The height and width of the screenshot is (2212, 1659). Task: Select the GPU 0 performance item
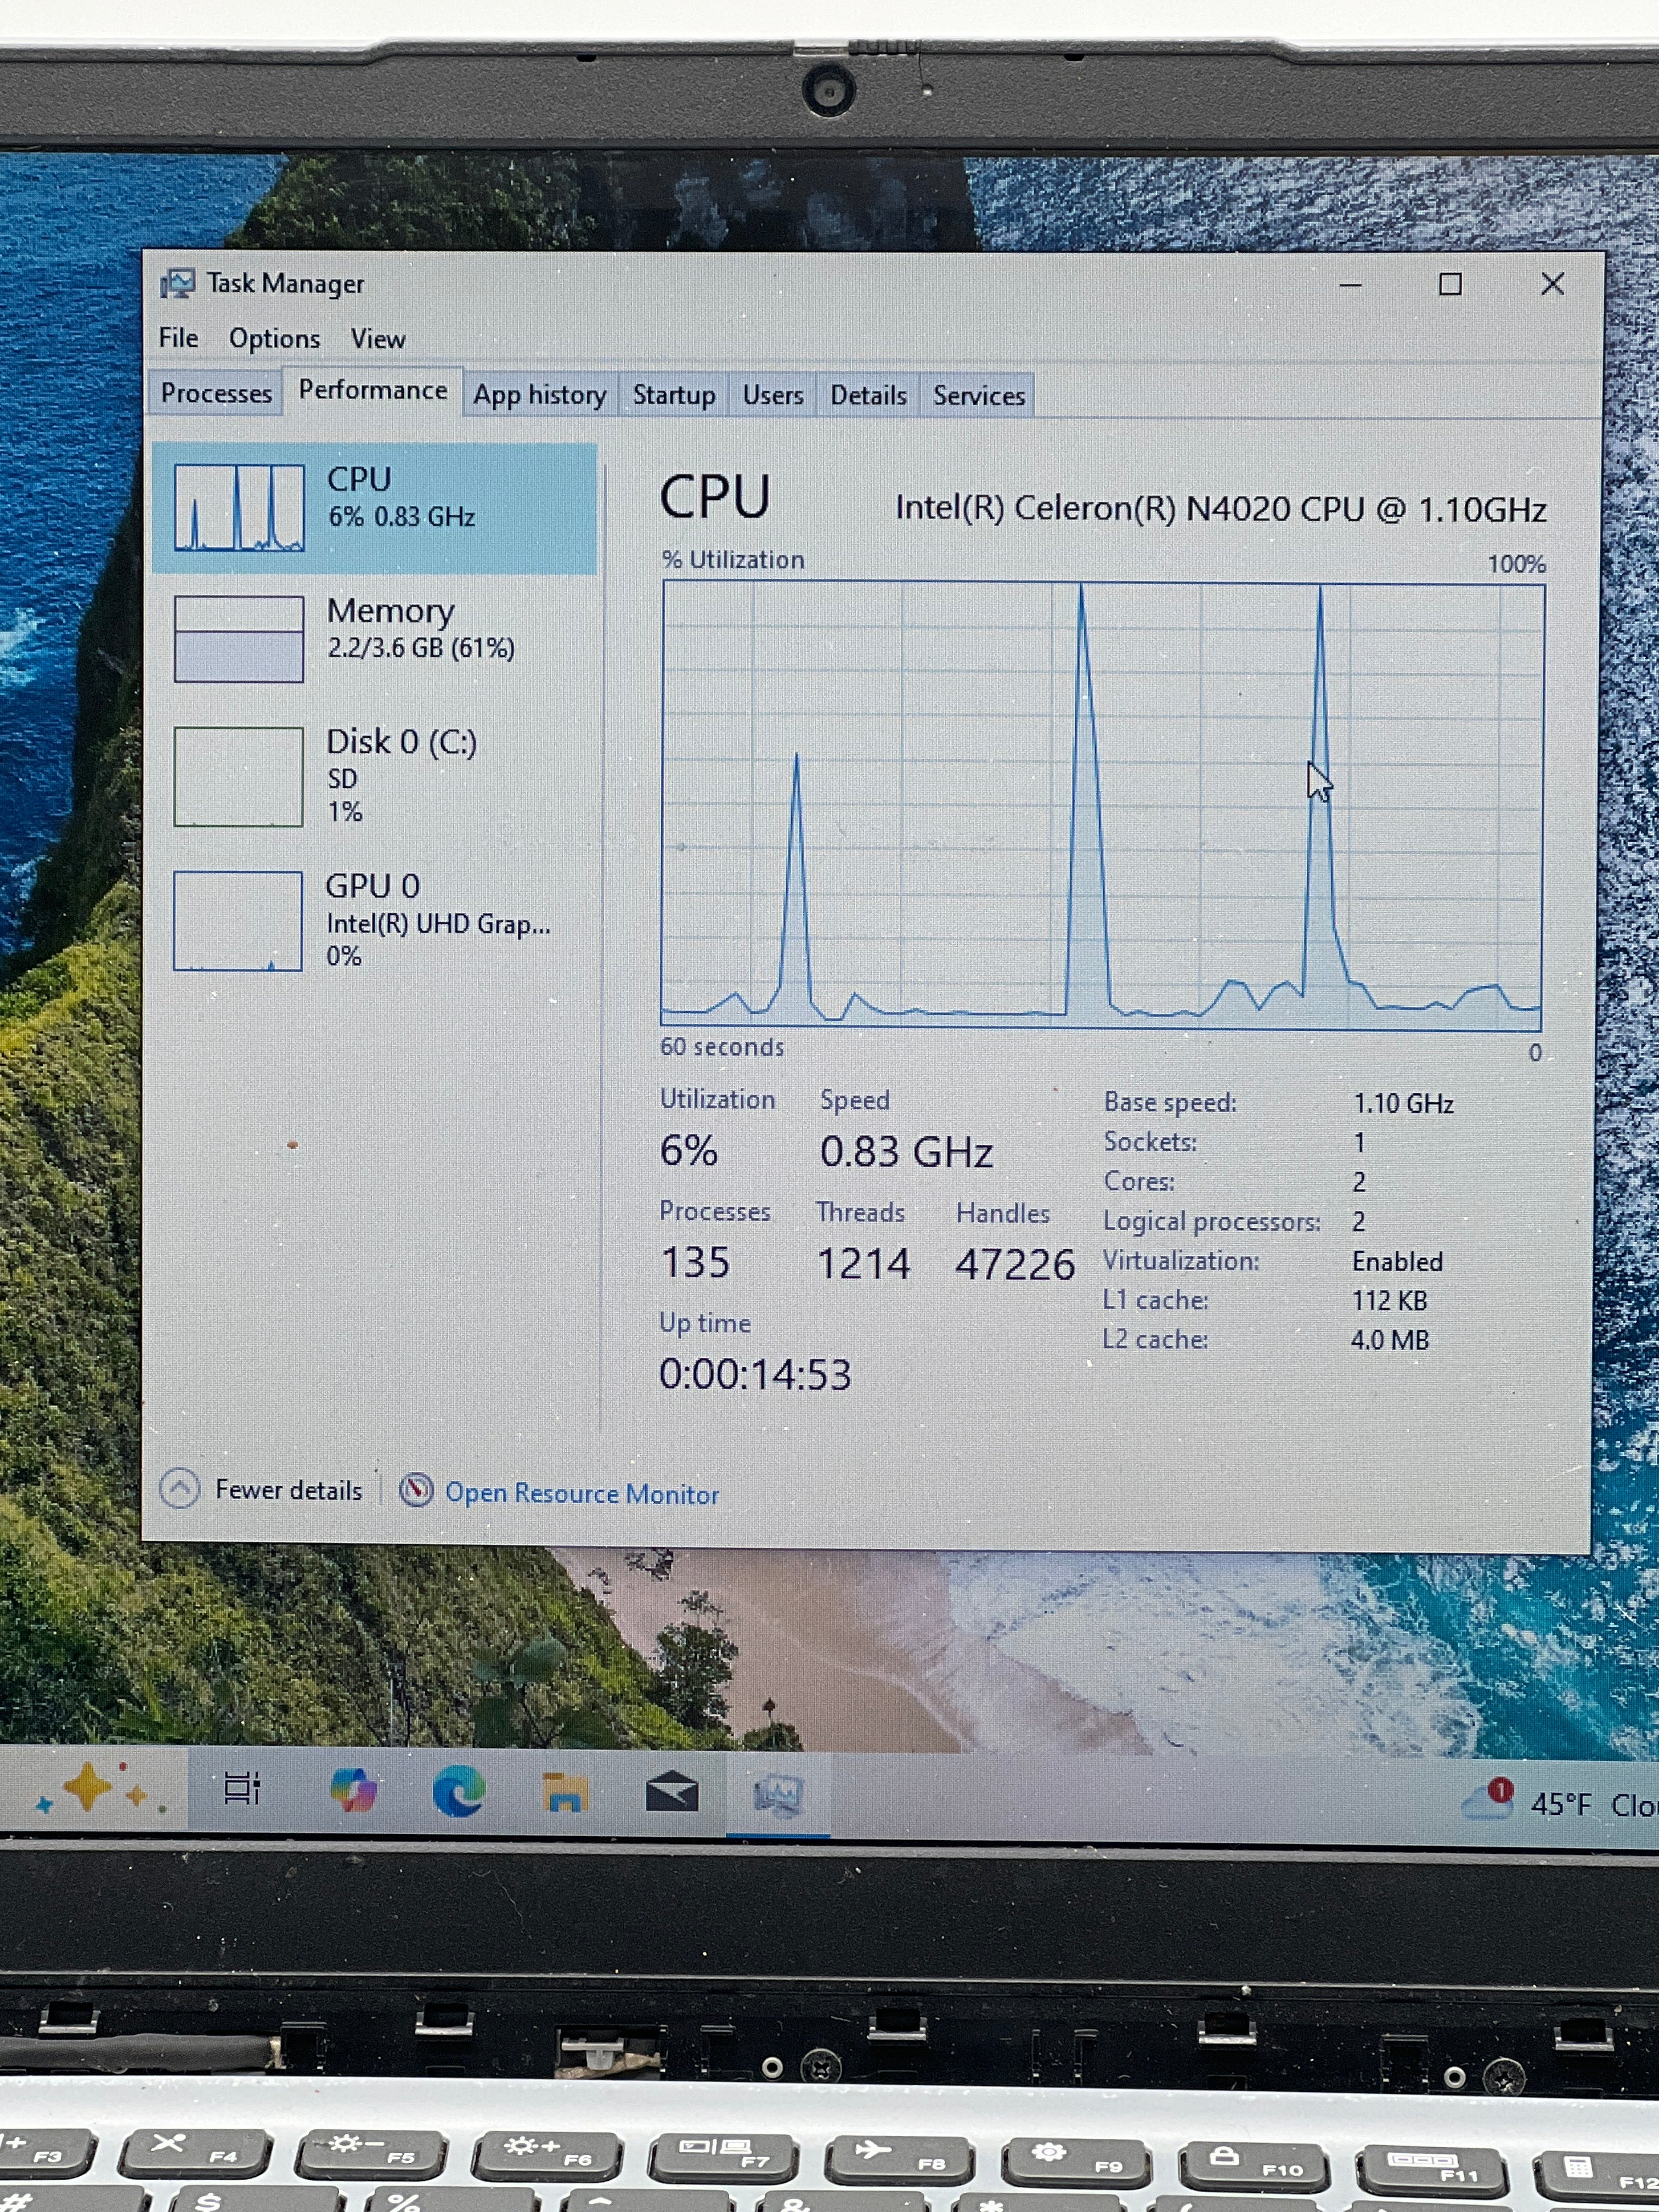375,920
